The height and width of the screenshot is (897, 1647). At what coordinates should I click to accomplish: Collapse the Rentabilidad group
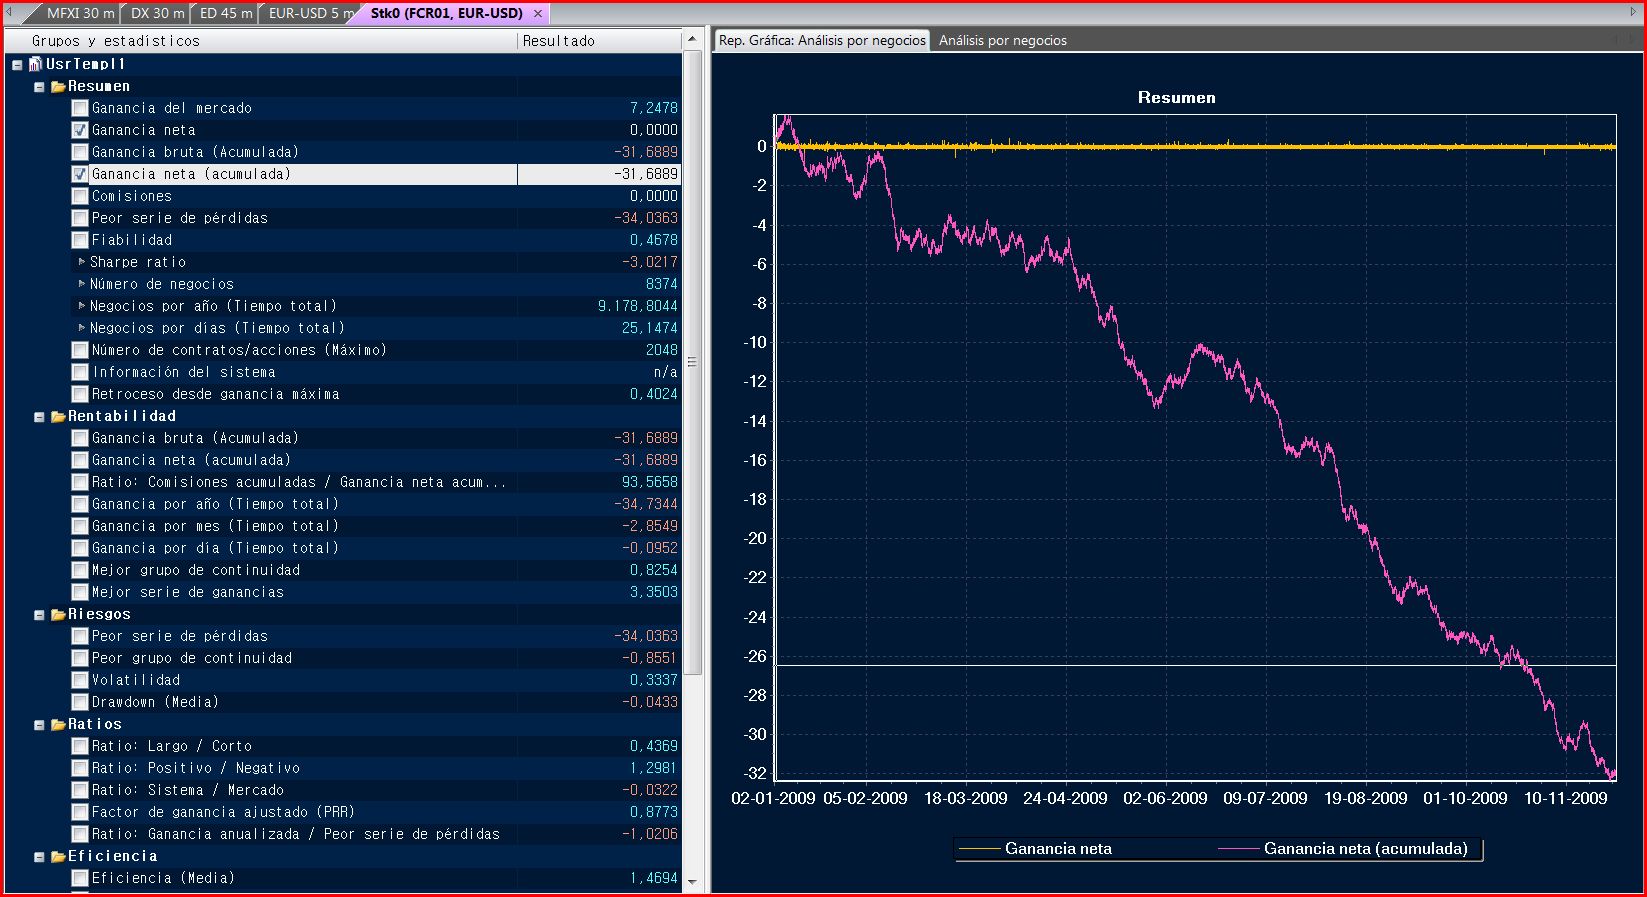tap(39, 417)
